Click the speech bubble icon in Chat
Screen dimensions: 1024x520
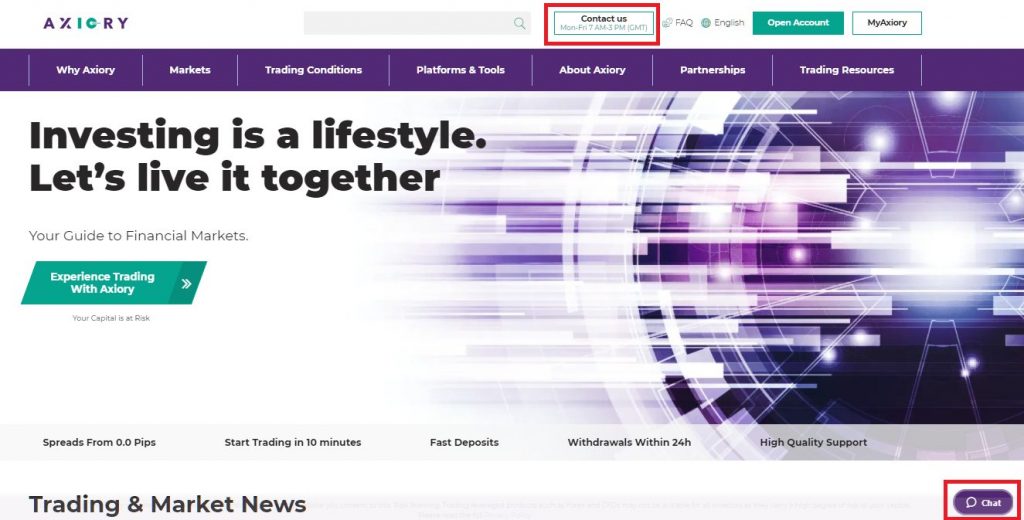click(x=971, y=502)
